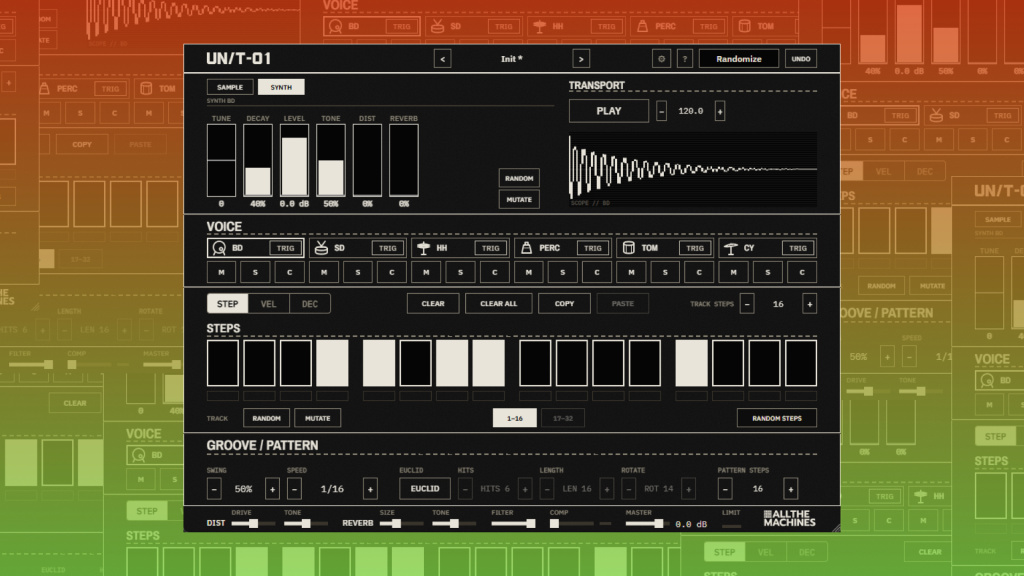1024x576 pixels.
Task: Click the RANDOM STEPS button
Action: click(x=776, y=418)
